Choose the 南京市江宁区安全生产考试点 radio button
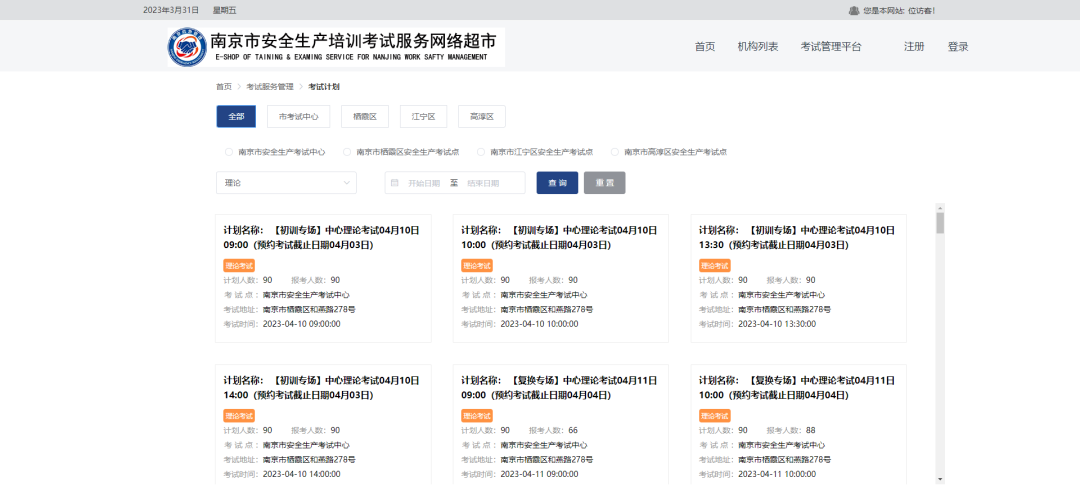Screen dimensions: 1080x495 [481, 152]
